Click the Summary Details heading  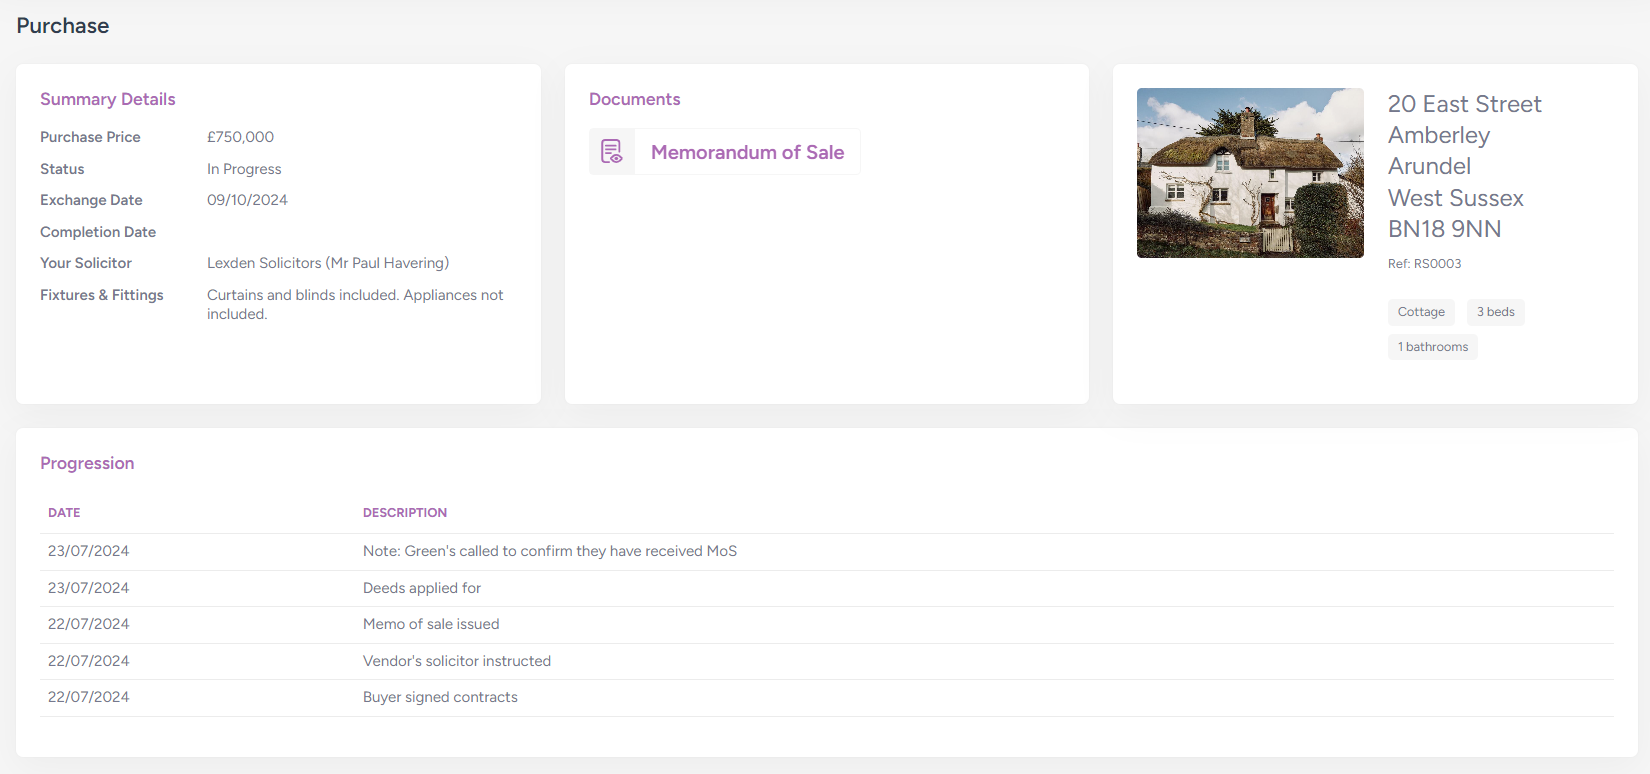click(108, 99)
